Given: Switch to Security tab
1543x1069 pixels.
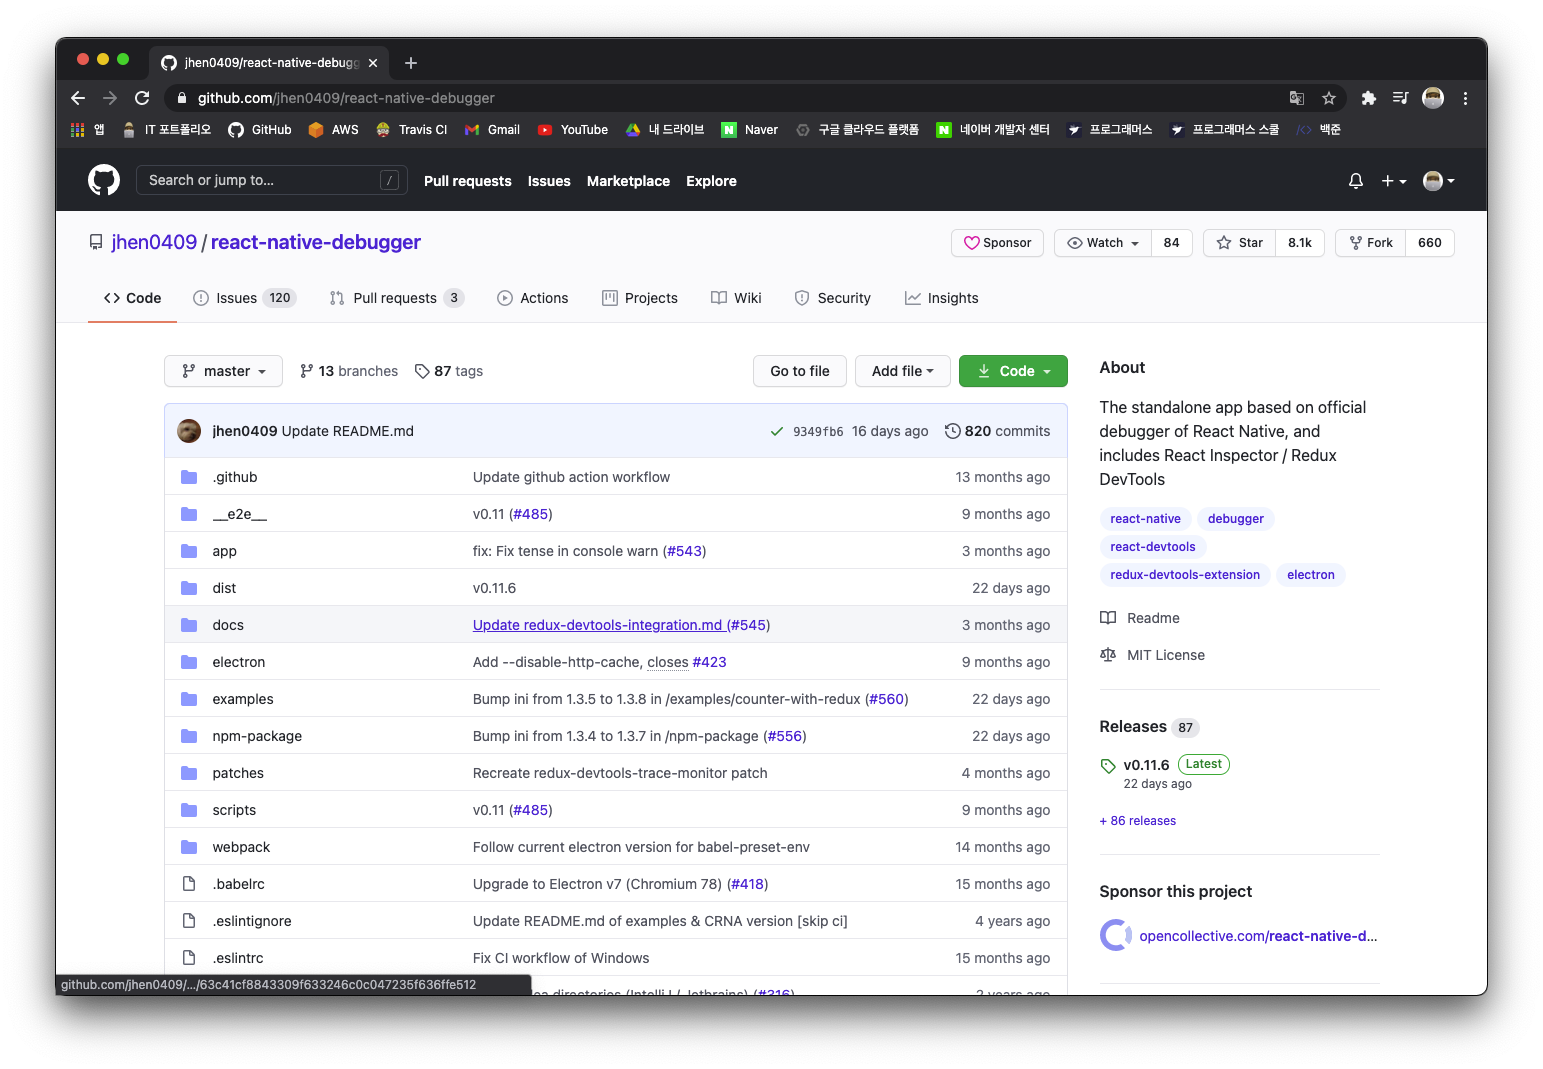Looking at the screenshot, I should [x=833, y=298].
